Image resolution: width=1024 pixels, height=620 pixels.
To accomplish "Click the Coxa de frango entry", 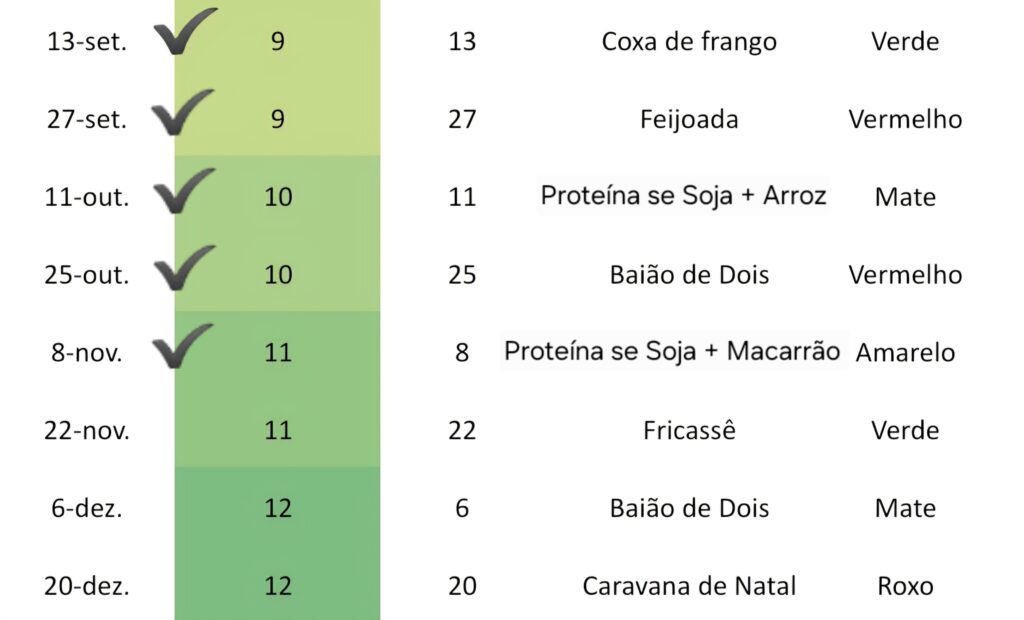I will 689,42.
